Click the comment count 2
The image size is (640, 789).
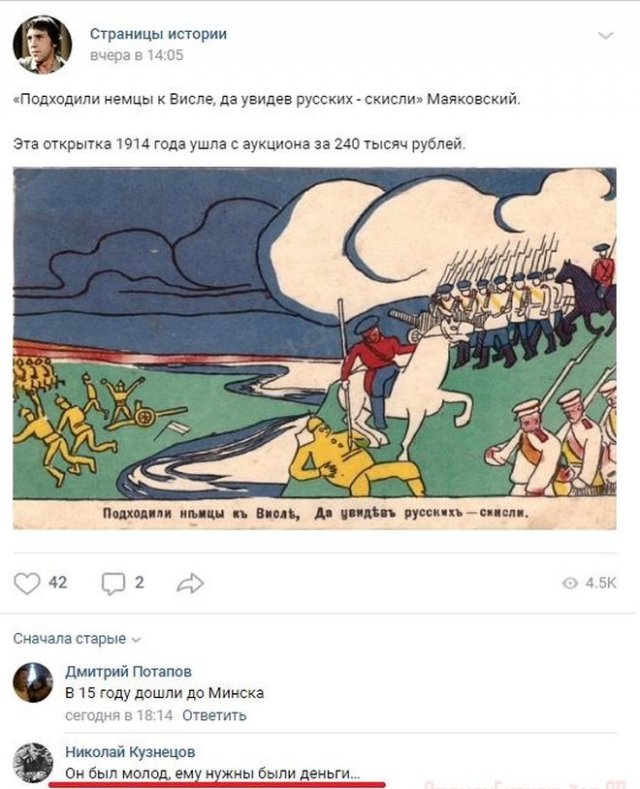pyautogui.click(x=139, y=583)
